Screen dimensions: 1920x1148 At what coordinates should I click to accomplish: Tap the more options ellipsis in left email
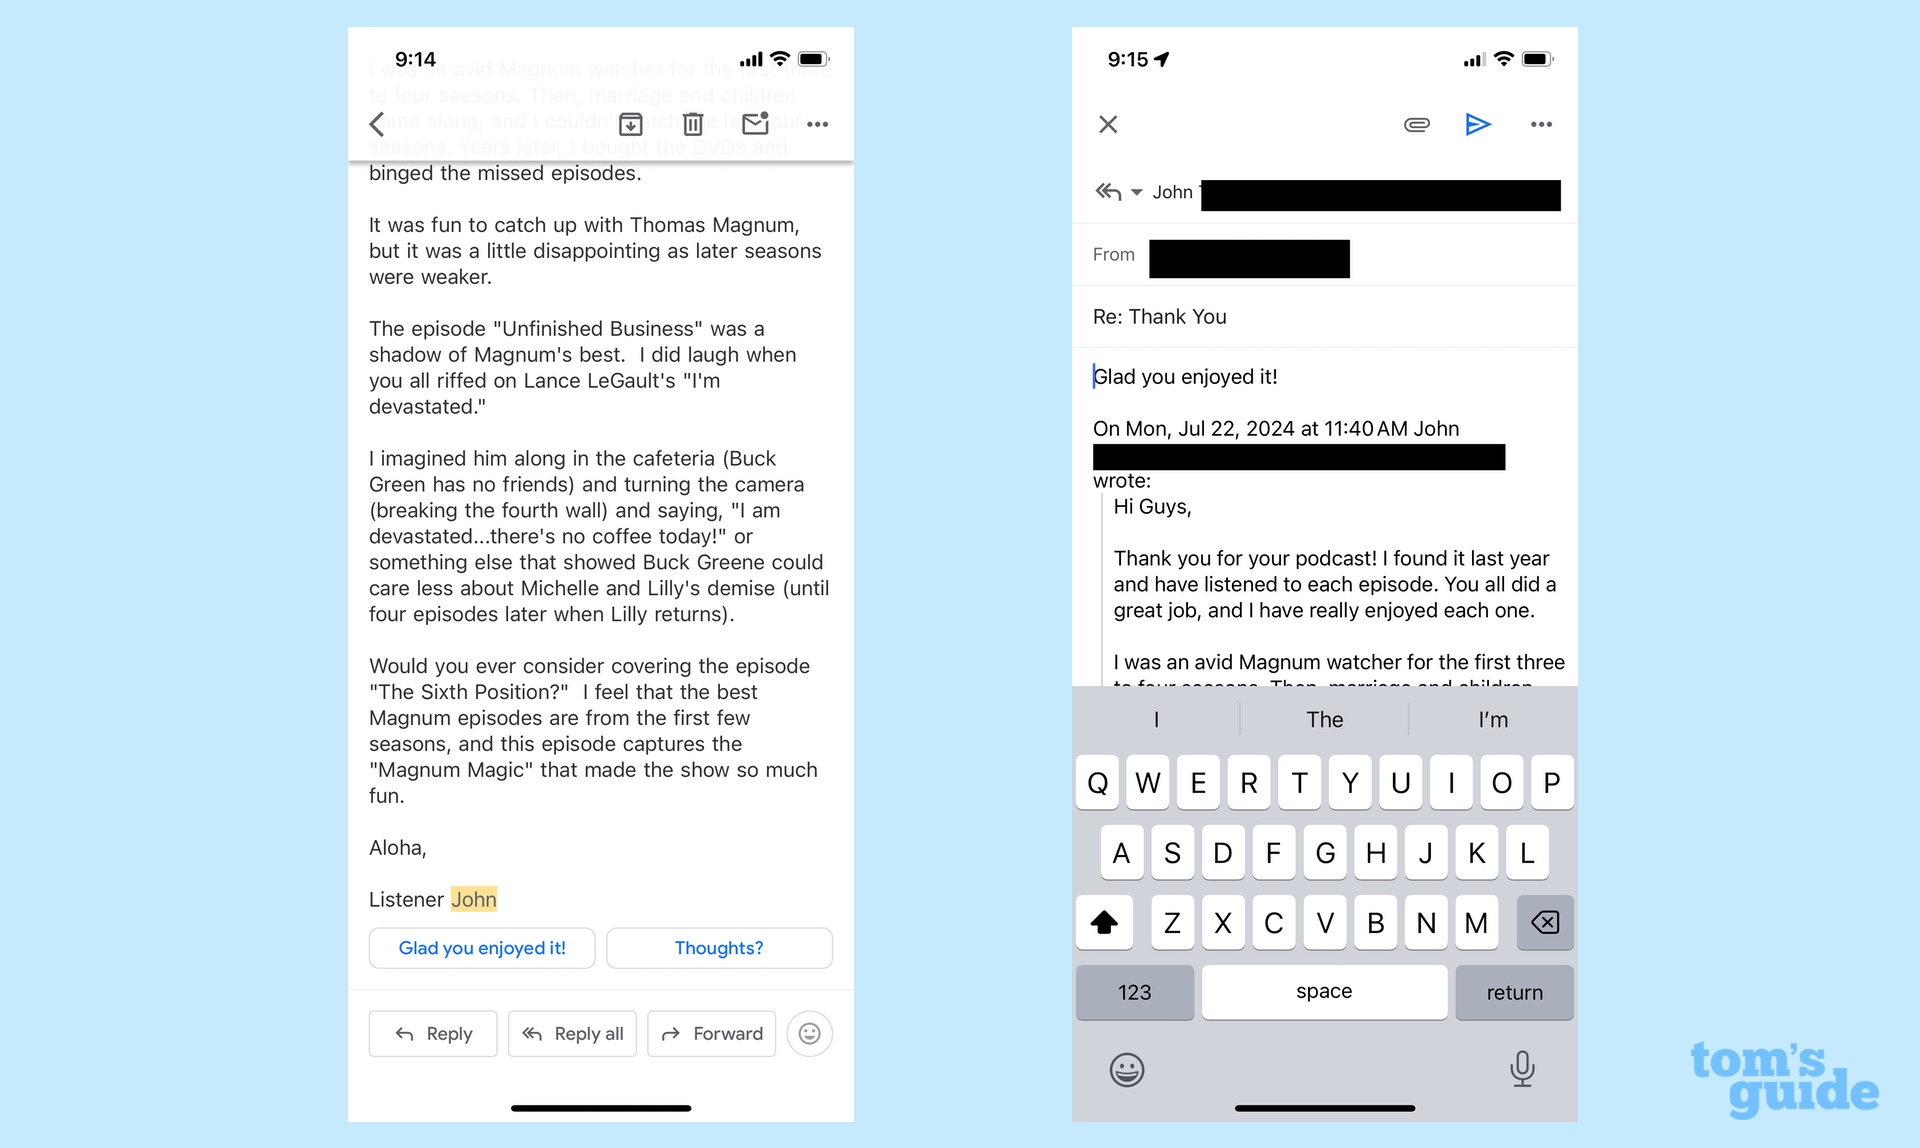coord(817,124)
